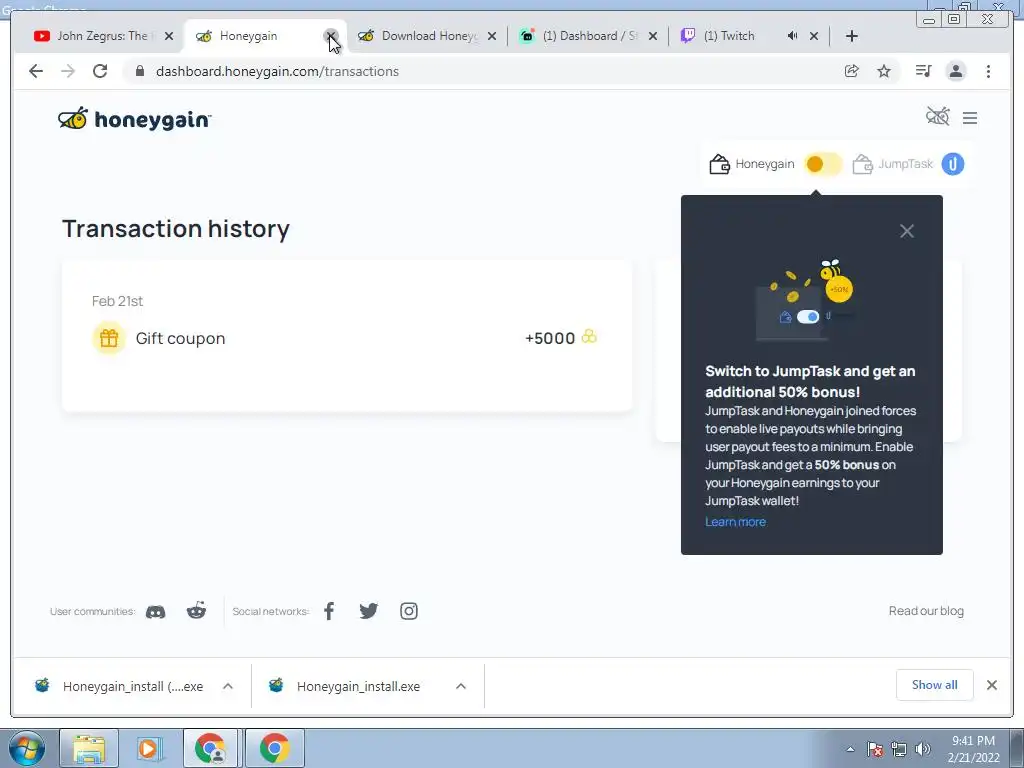Launch Windows Media Player from taskbar
Viewport: 1024px width, 768px height.
tap(150, 748)
